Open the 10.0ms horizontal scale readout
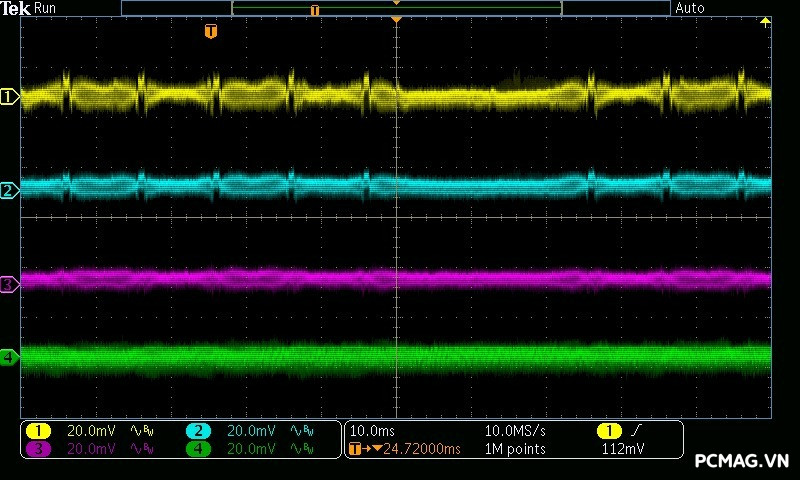 [x=370, y=431]
